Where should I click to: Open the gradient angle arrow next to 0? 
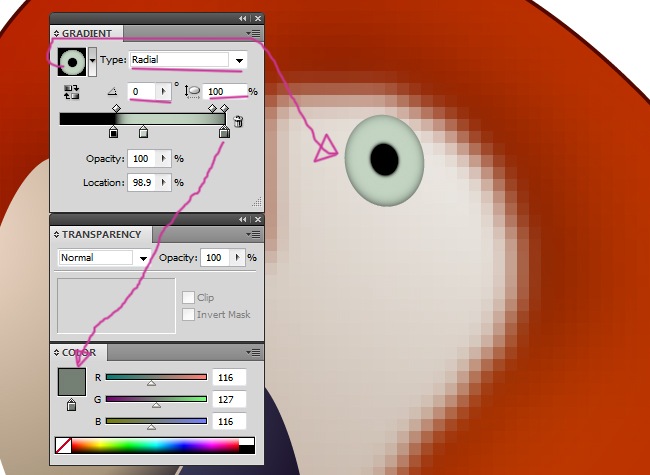pos(163,92)
